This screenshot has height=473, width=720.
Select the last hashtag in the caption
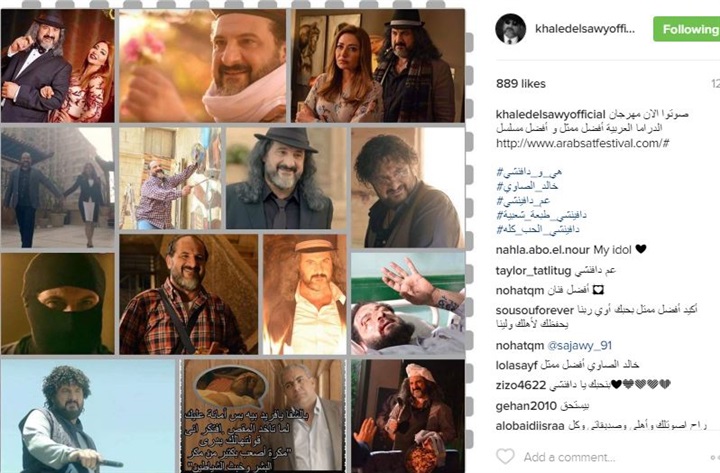pos(537,229)
